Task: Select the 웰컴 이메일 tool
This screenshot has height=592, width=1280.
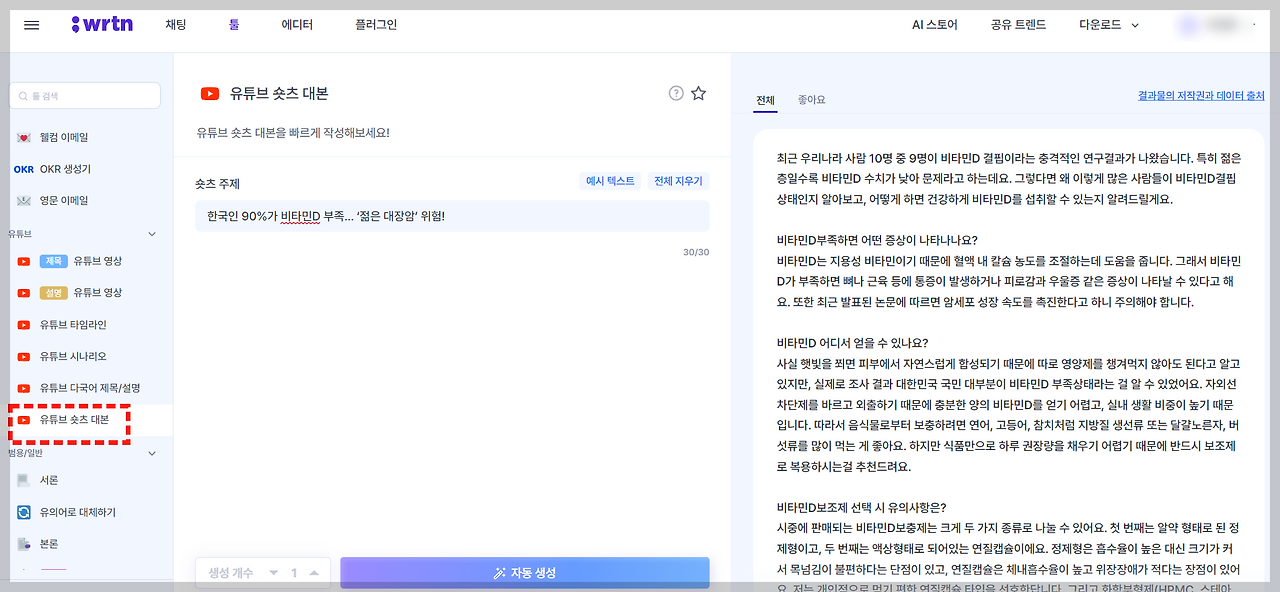Action: (x=63, y=135)
